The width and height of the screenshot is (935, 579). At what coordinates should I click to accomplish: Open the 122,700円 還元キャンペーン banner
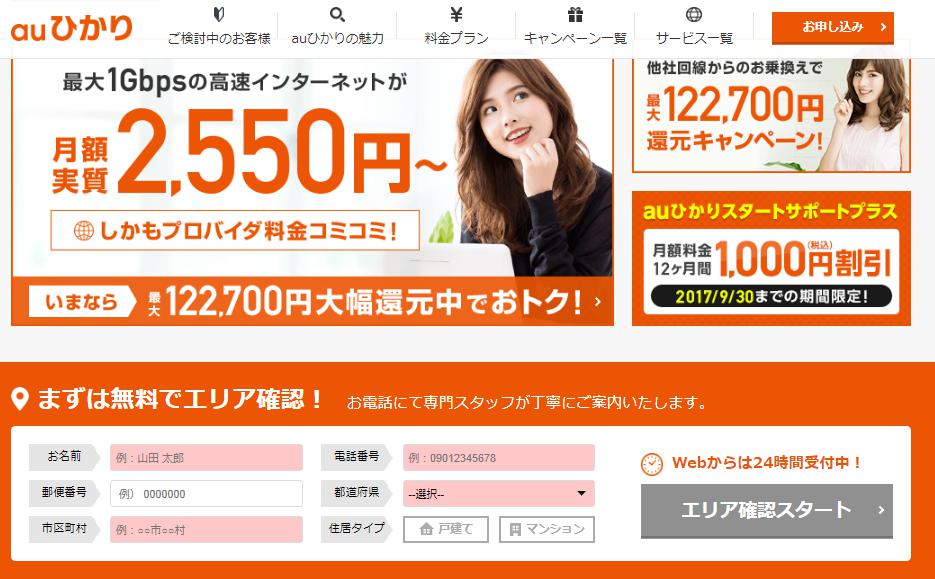[771, 115]
